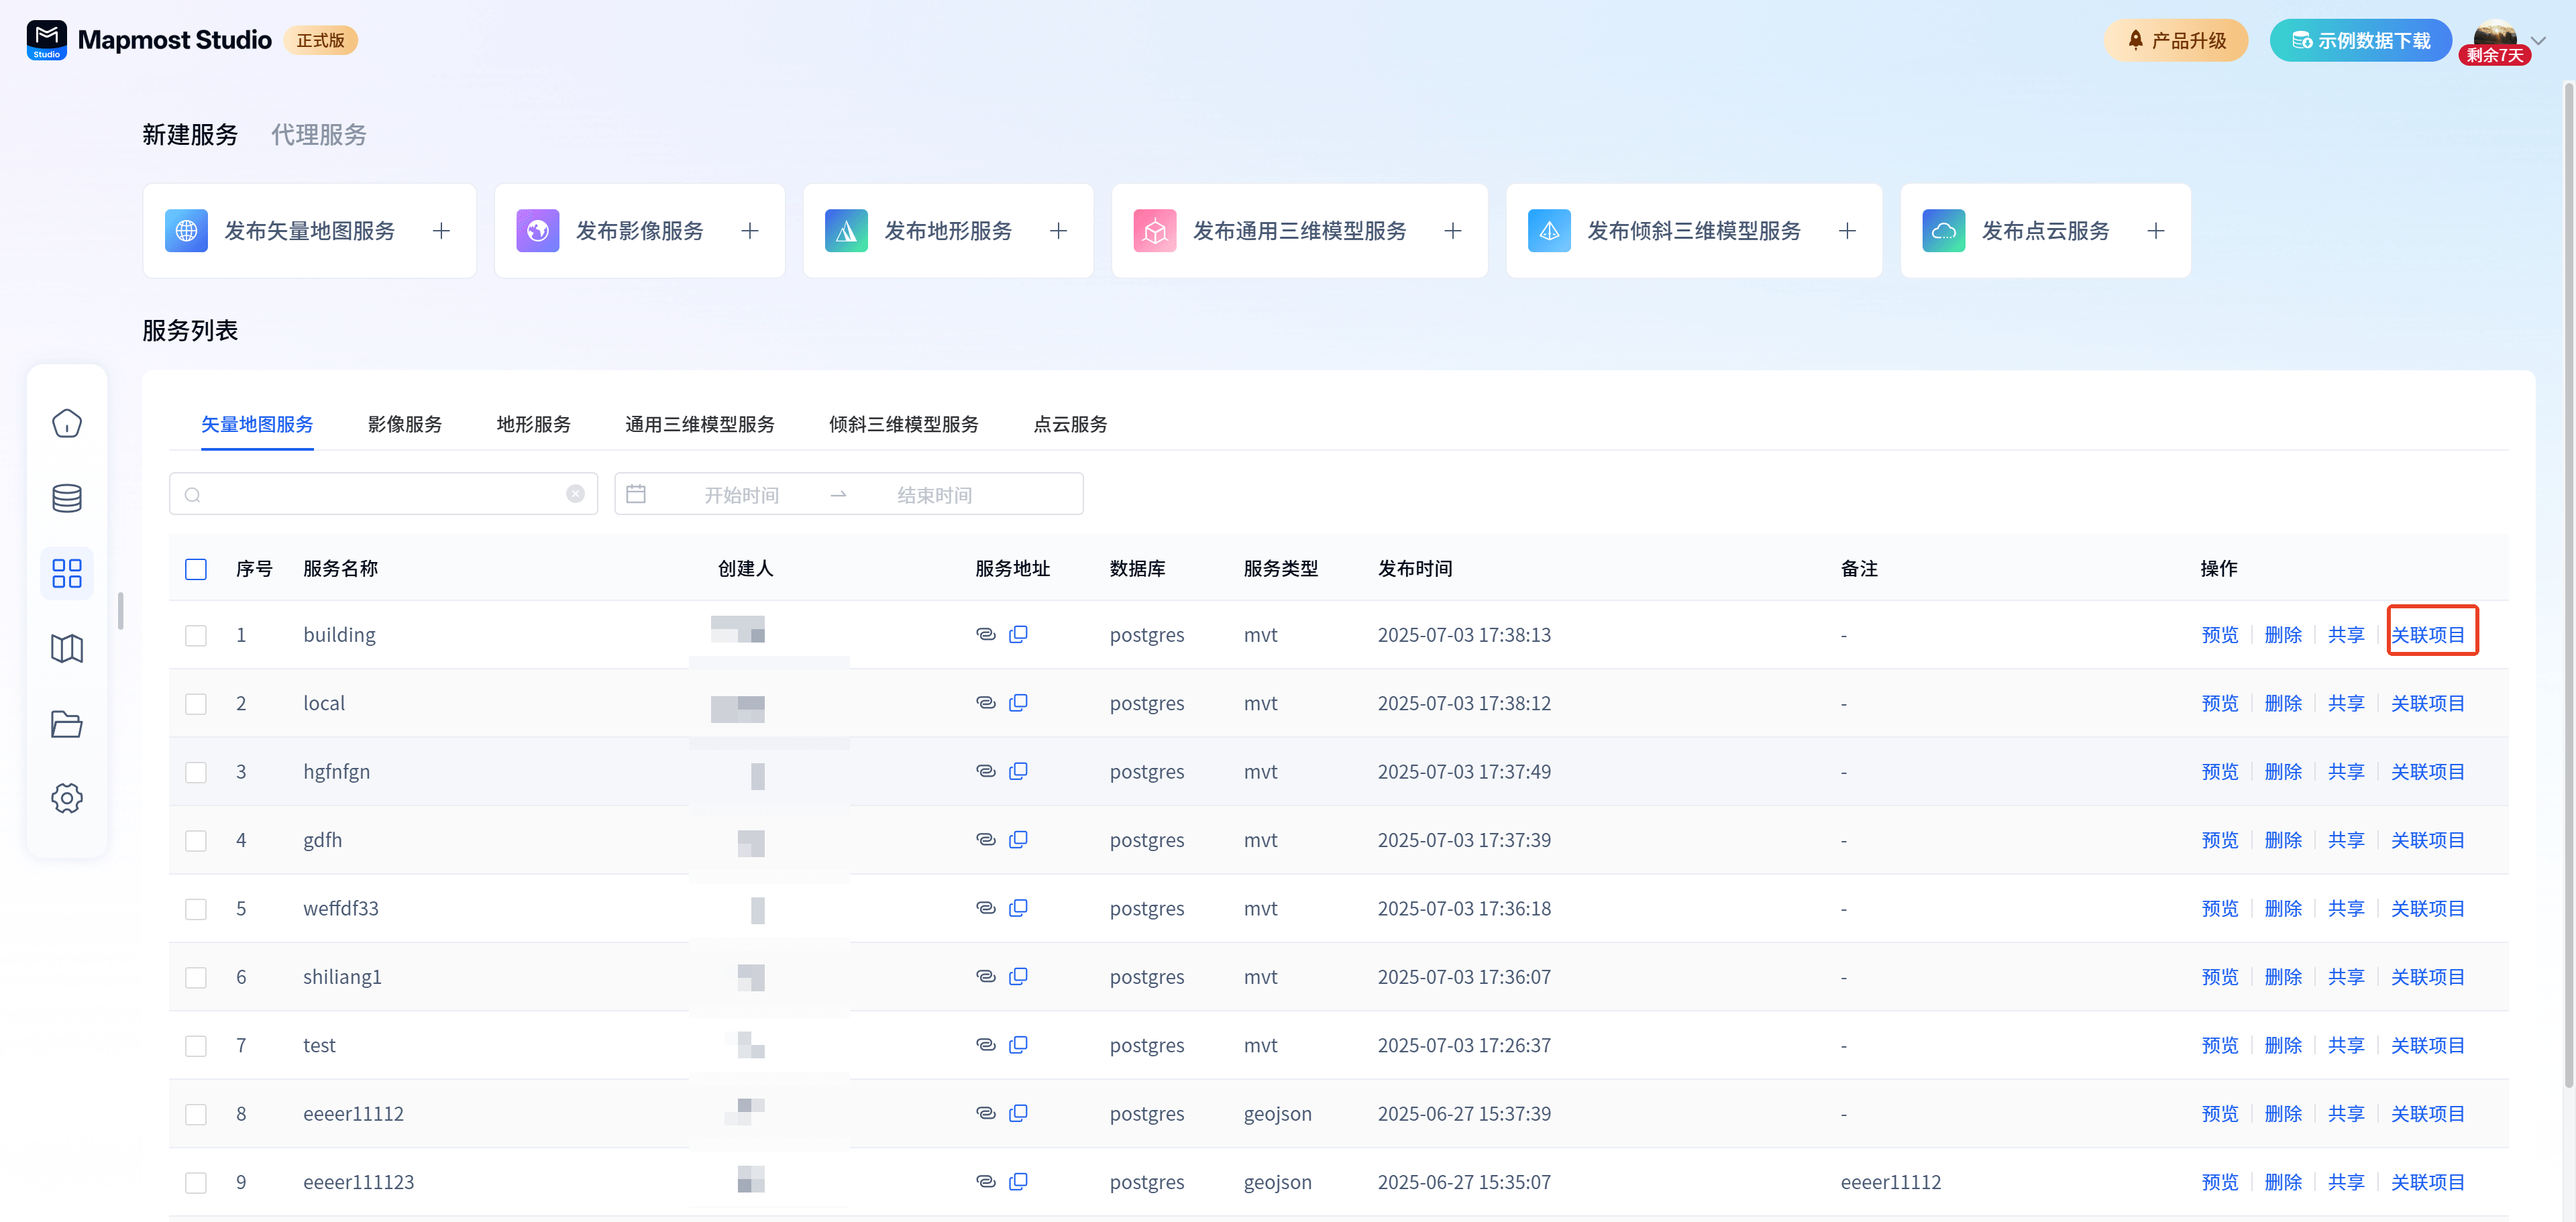
Task: Open the folder icon in left sidebar
Action: 66,723
